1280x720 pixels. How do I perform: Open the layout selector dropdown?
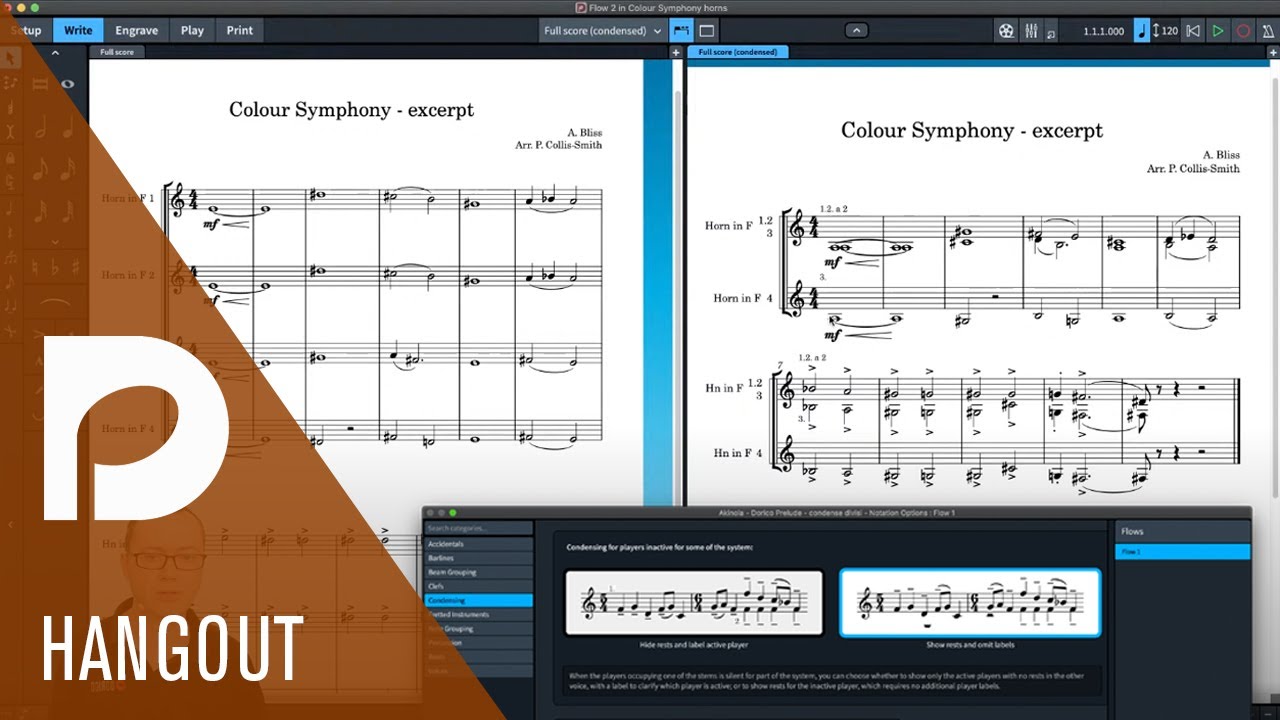point(602,31)
